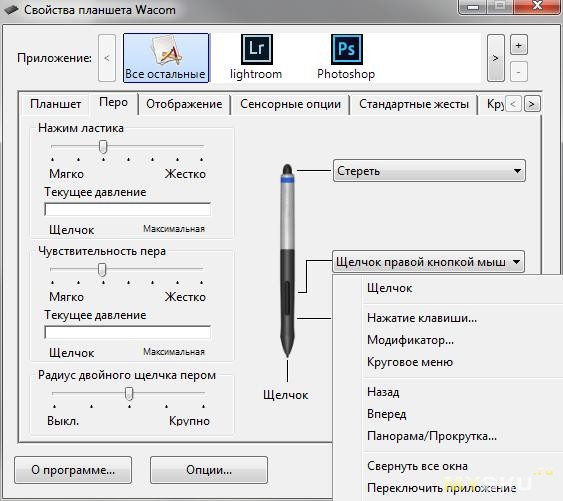Add application with the plus button
The image size is (563, 501).
(x=518, y=45)
